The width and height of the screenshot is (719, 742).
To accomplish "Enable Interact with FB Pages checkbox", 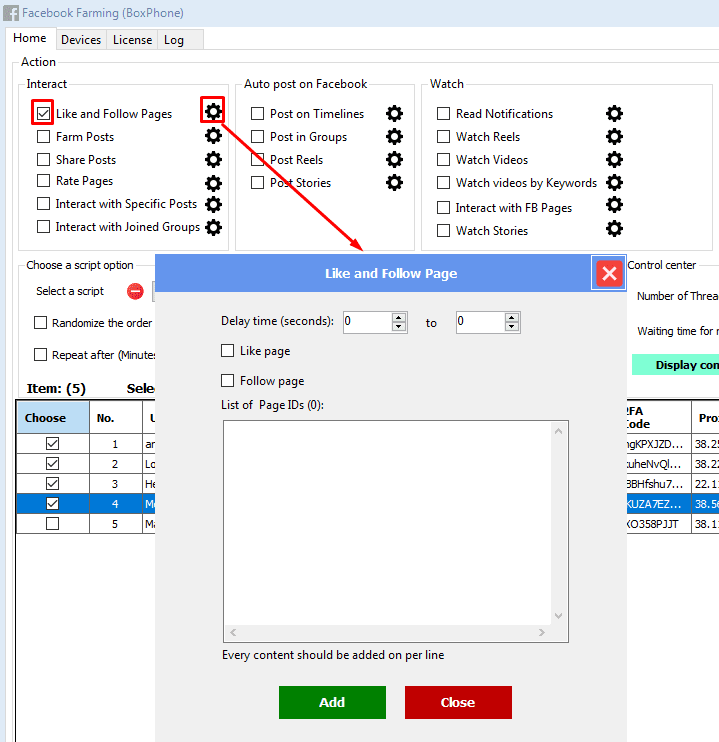I will click(443, 207).
